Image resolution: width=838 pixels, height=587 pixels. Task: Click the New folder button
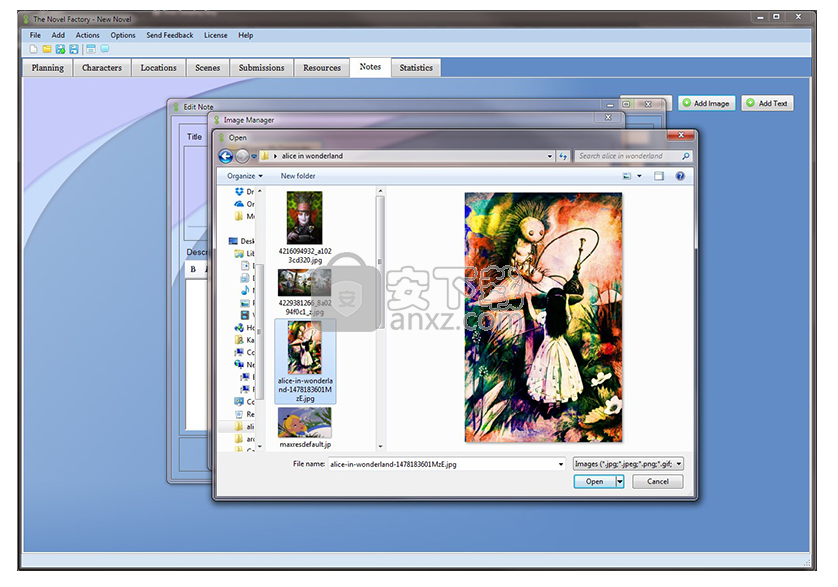pos(298,176)
